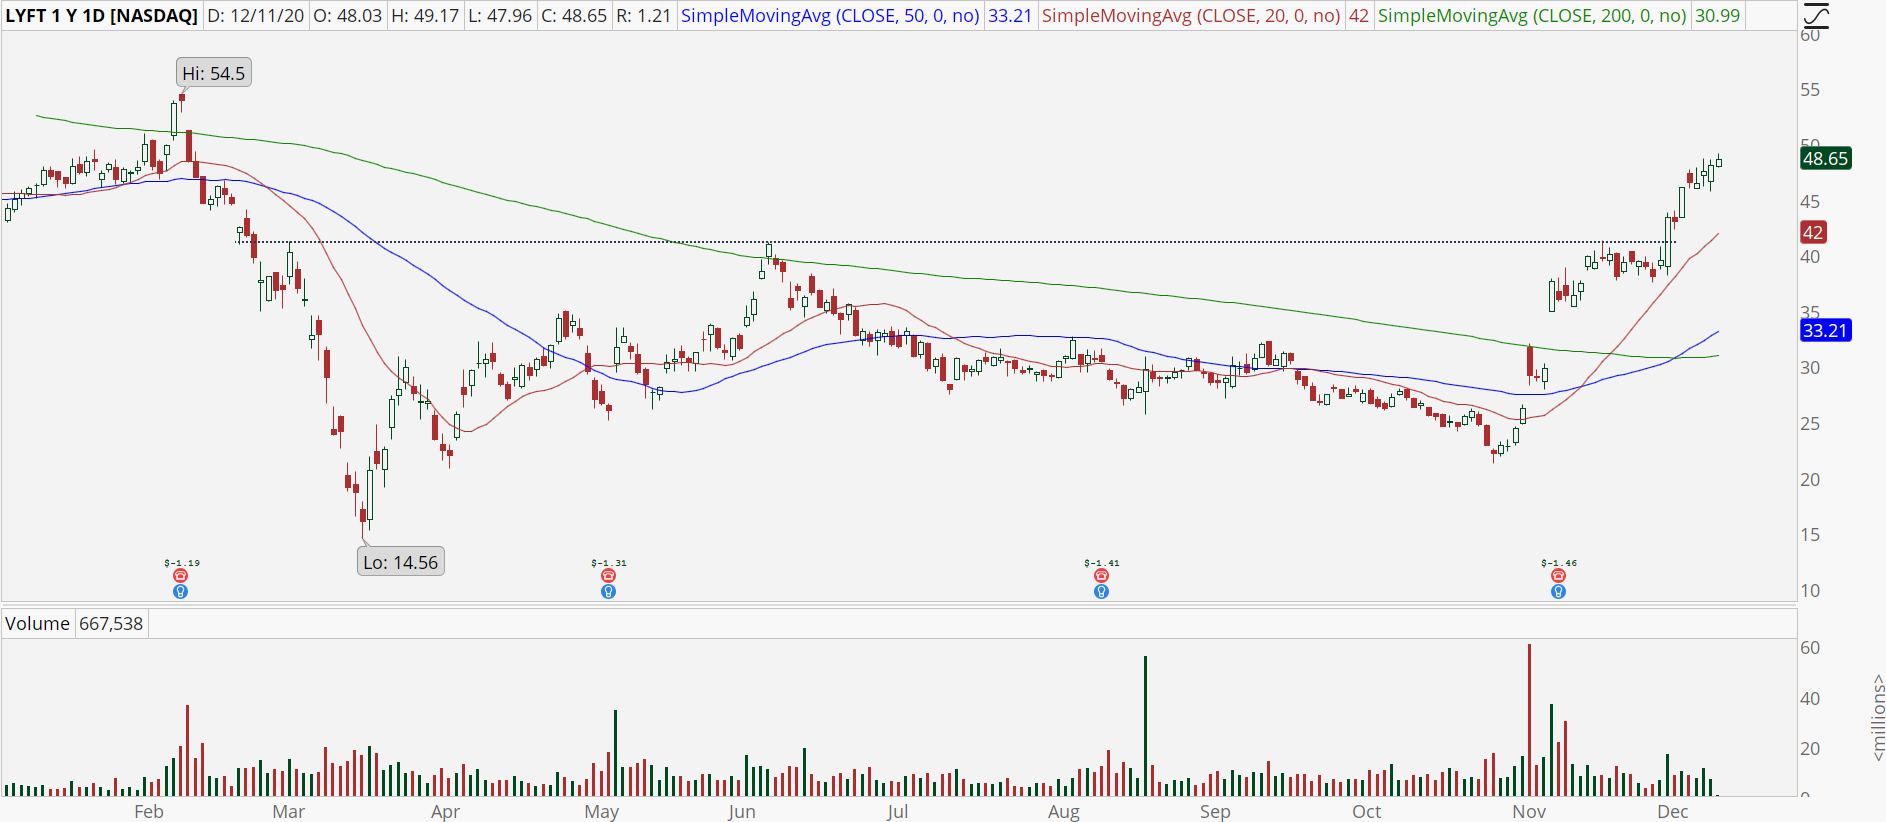Image resolution: width=1886 pixels, height=822 pixels.
Task: Click the May label on the time axis
Action: [602, 811]
